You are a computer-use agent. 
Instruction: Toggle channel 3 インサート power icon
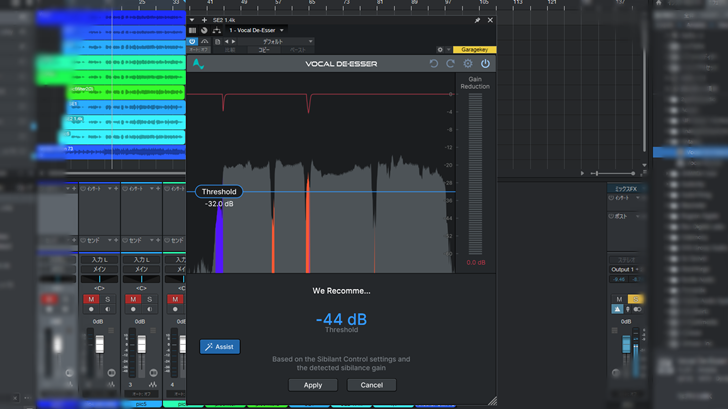click(125, 188)
